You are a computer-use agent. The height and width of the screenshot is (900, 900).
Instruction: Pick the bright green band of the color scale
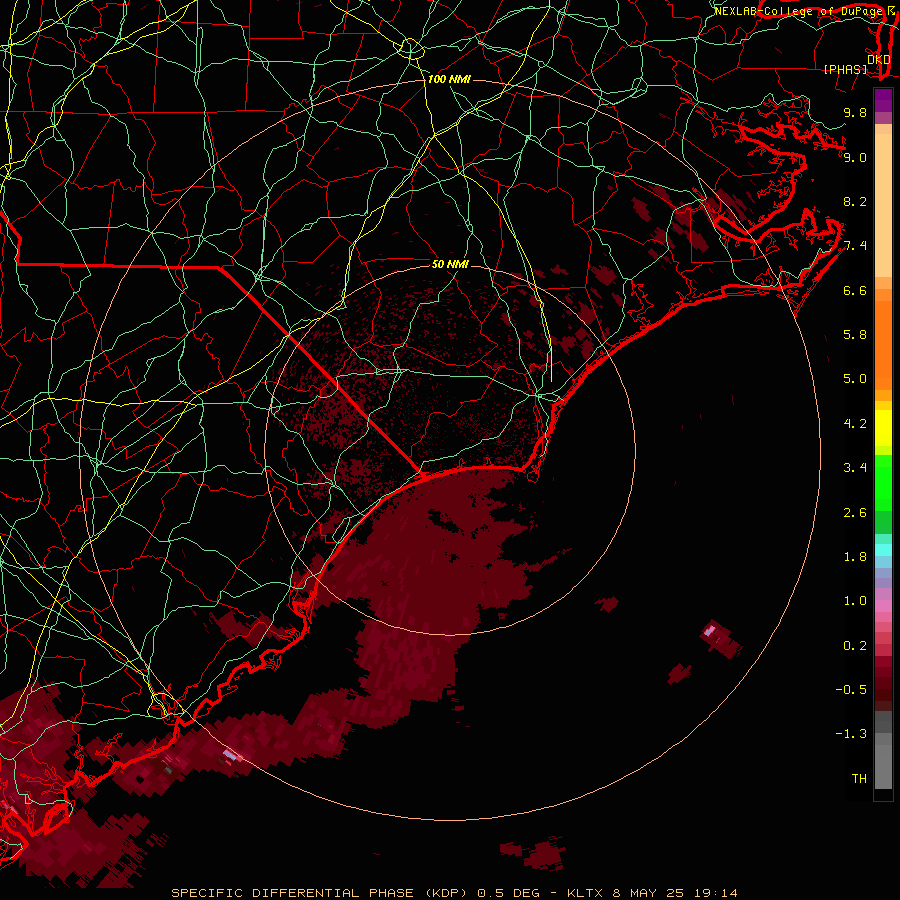point(883,481)
